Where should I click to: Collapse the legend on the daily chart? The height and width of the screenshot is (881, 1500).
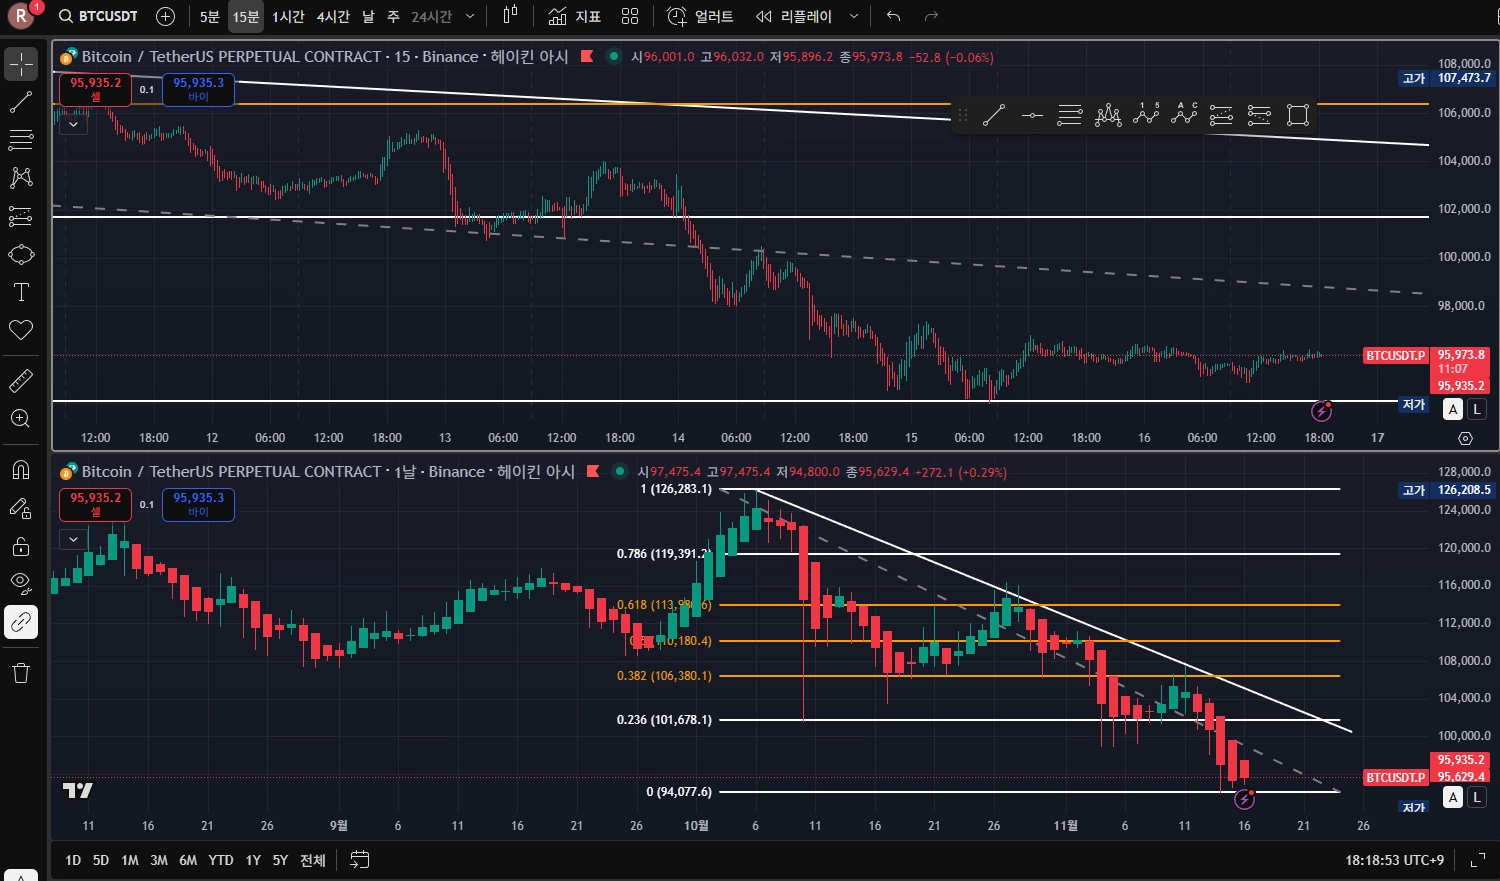[73, 540]
